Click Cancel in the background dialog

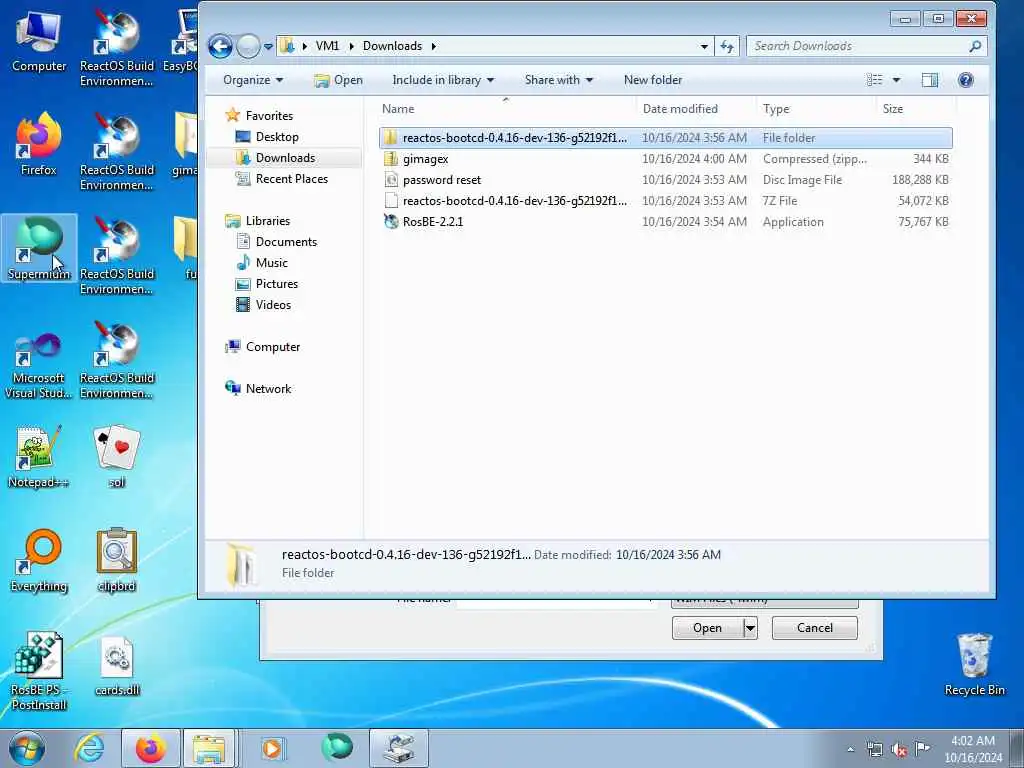click(x=814, y=628)
